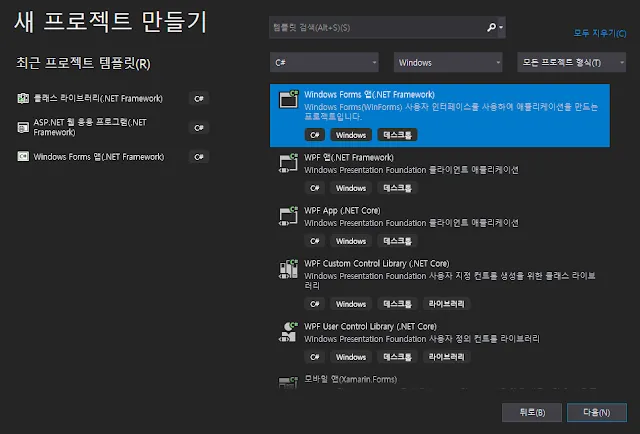Screen dimensions: 640x434
Task: Click description under WPF Custom Control Library
Action: point(450,281)
